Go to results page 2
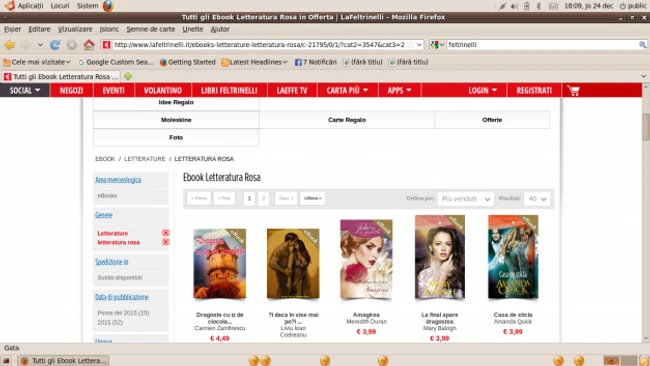Viewport: 650px width, 366px height. 263,199
